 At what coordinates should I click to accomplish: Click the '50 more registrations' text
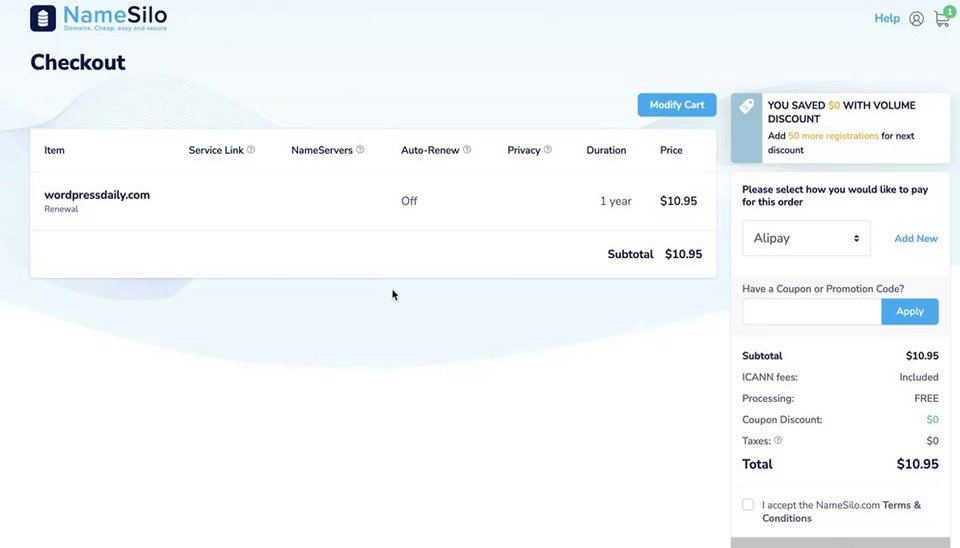833,136
